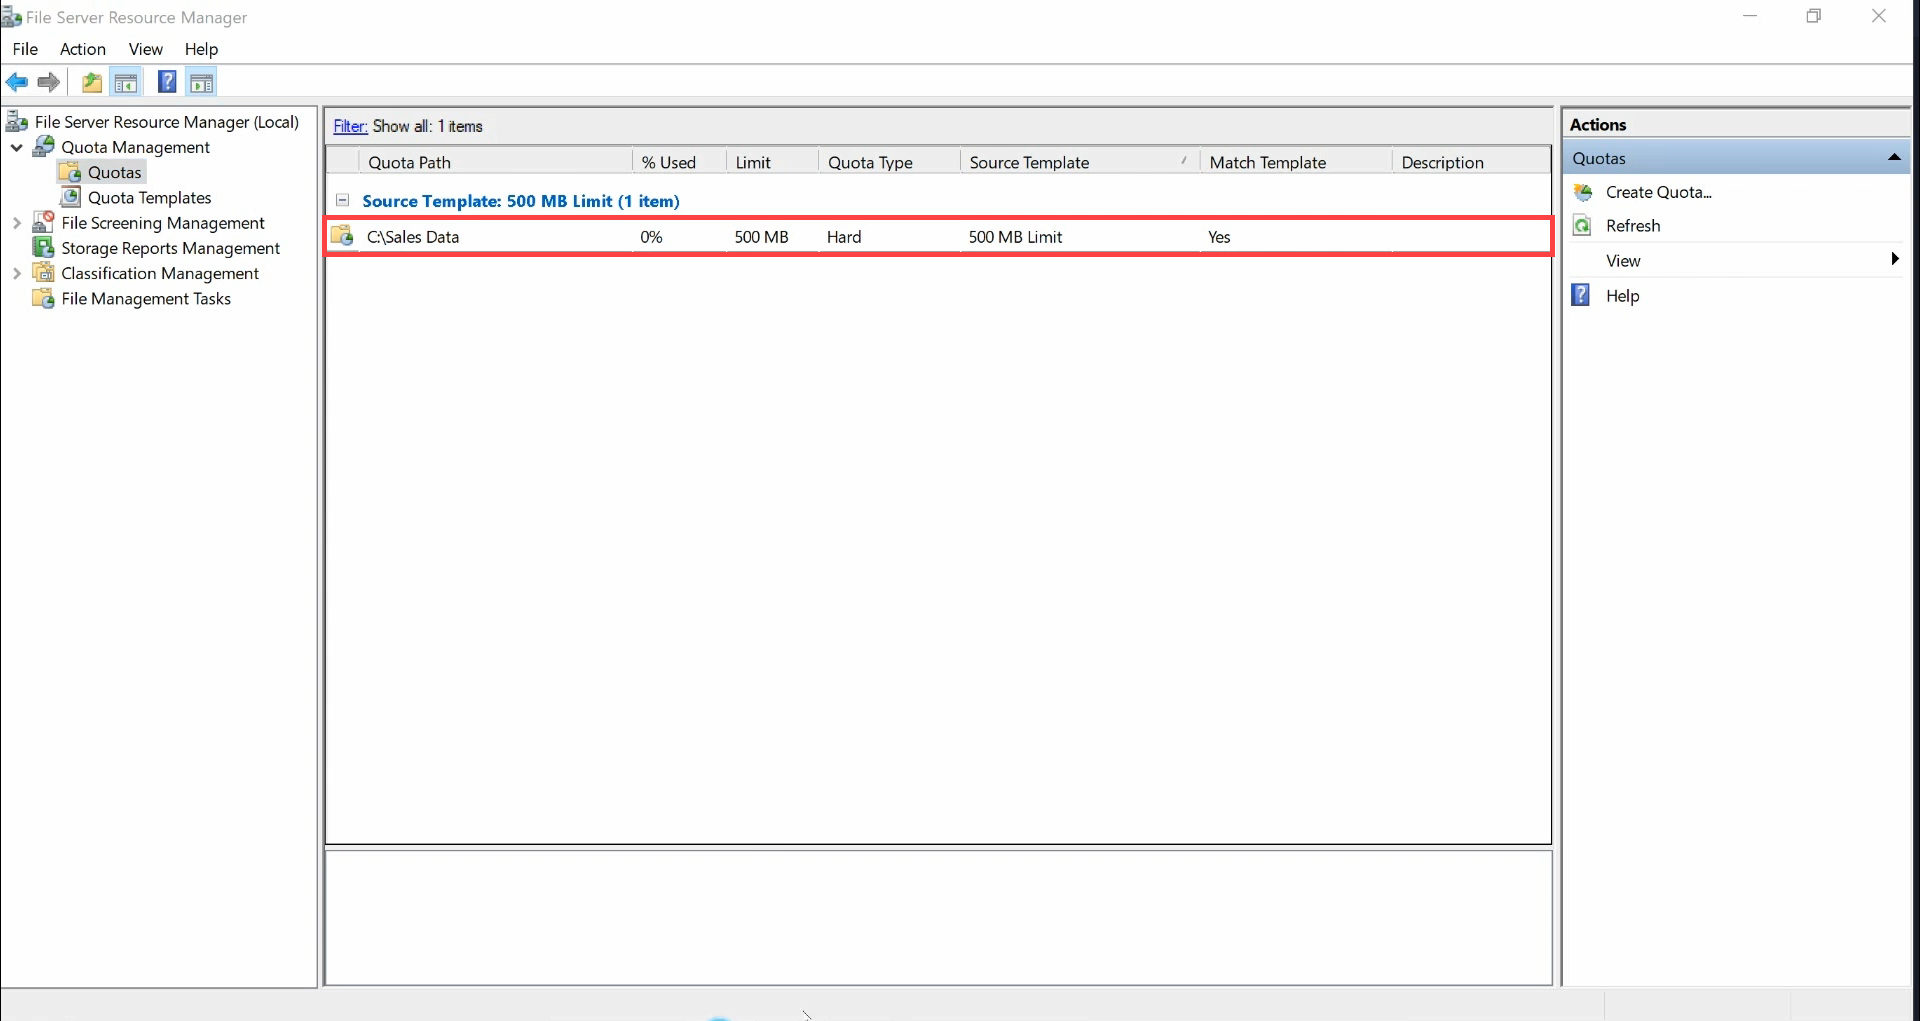This screenshot has height=1021, width=1920.
Task: Expand the File Screening Management node
Action: (x=17, y=222)
